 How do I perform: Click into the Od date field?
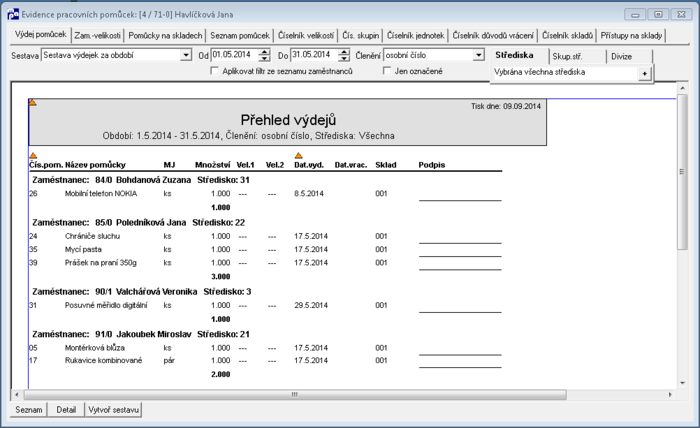(x=235, y=55)
